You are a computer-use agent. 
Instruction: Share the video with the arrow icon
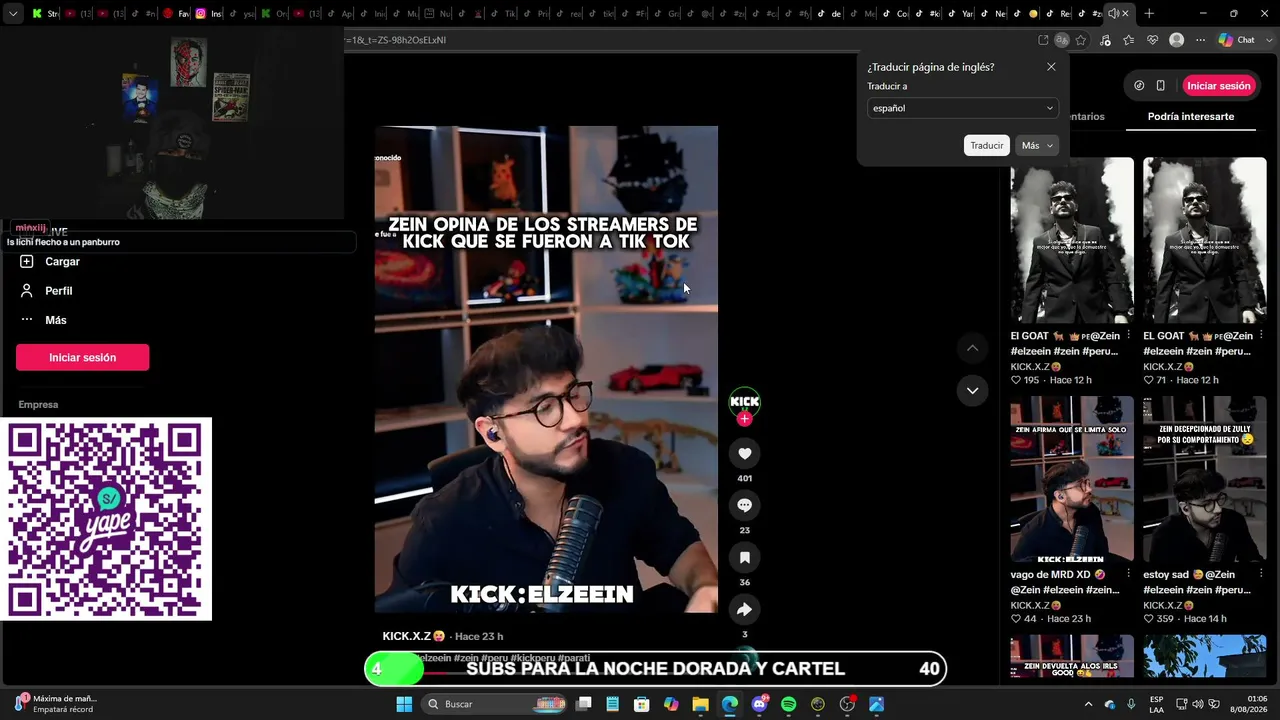point(744,610)
